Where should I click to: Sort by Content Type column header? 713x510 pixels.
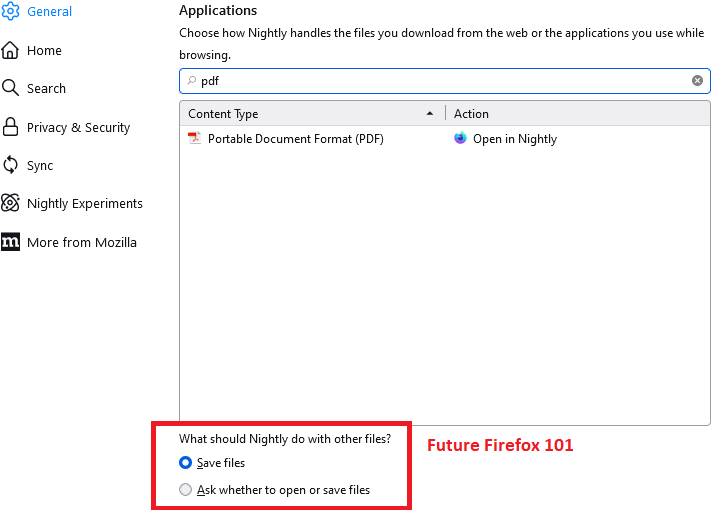(x=310, y=114)
